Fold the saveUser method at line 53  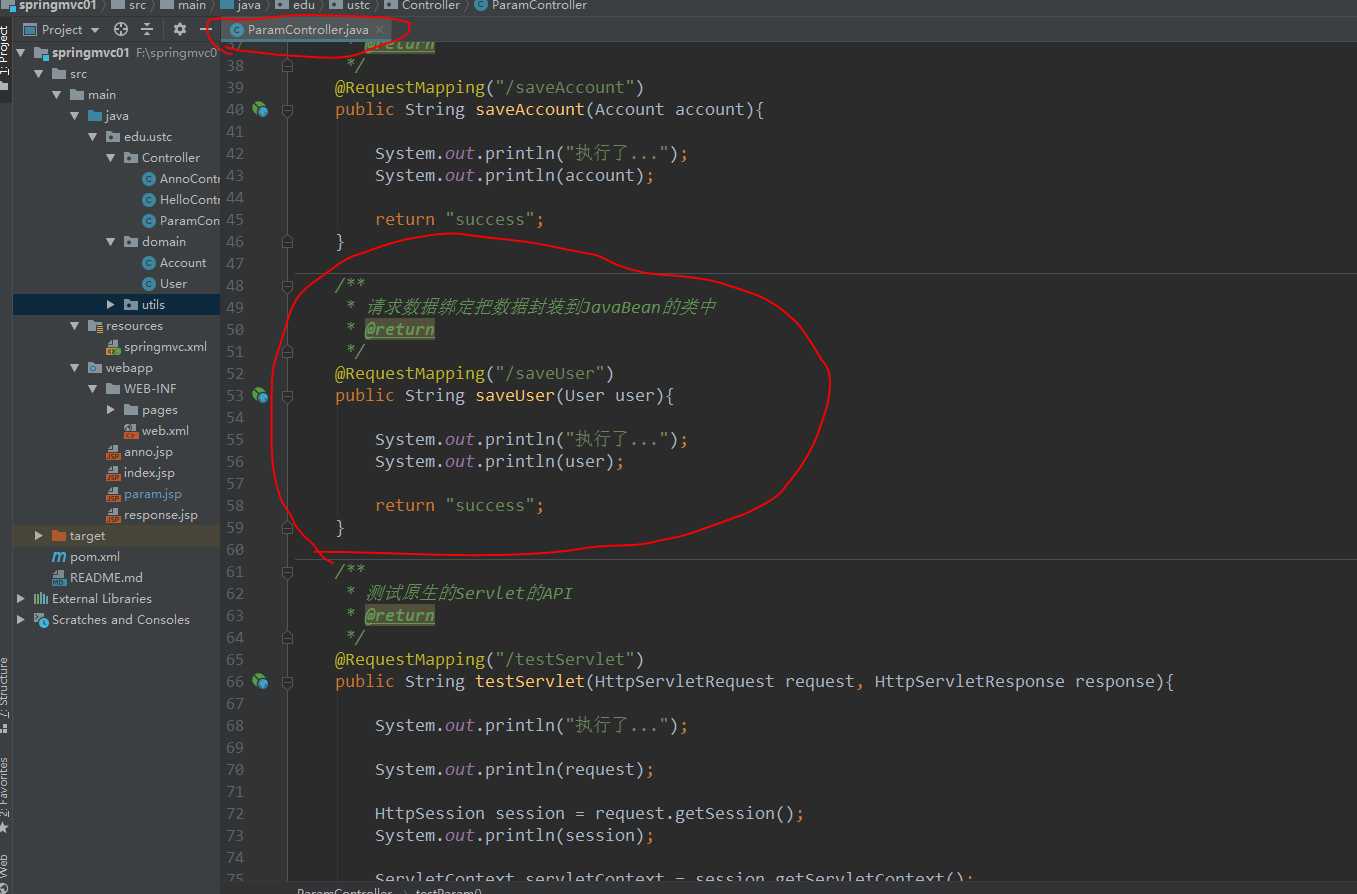click(288, 395)
